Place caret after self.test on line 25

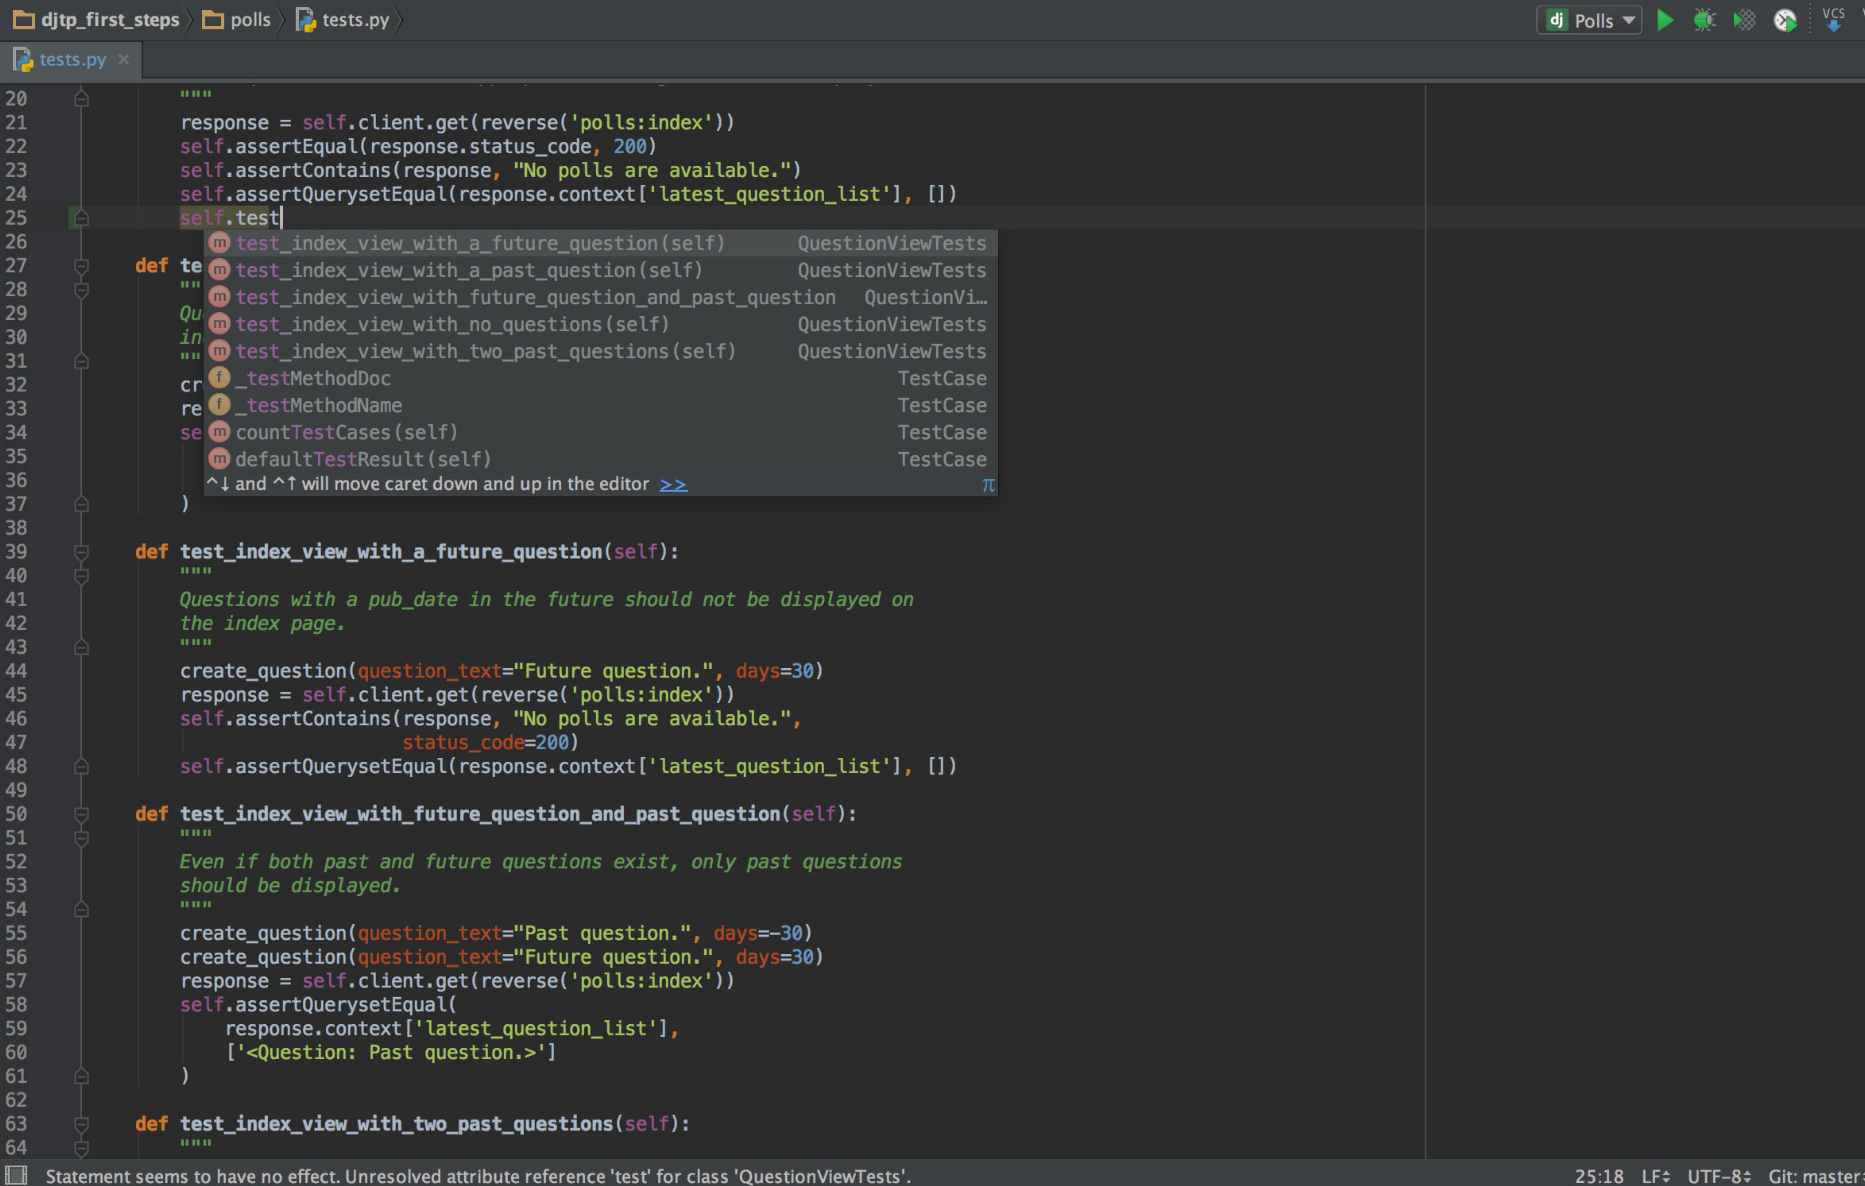click(281, 218)
